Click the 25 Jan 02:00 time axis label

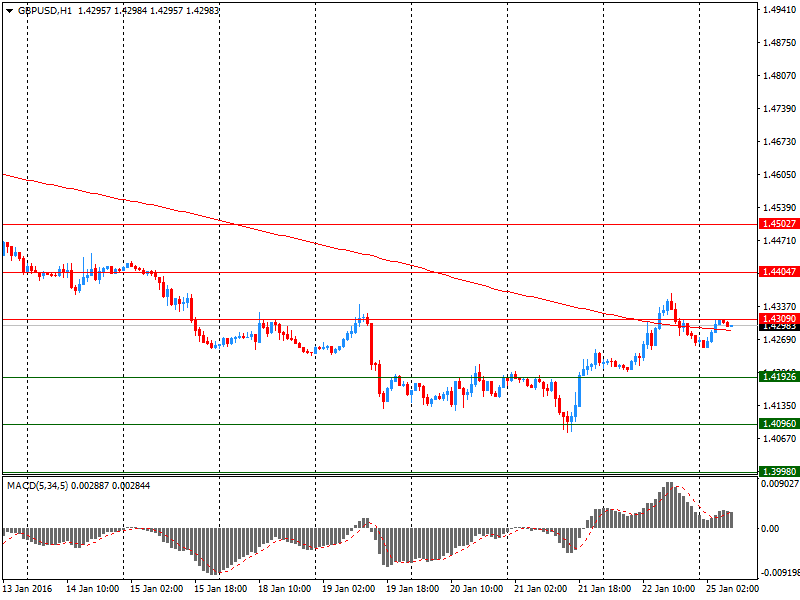(x=733, y=589)
